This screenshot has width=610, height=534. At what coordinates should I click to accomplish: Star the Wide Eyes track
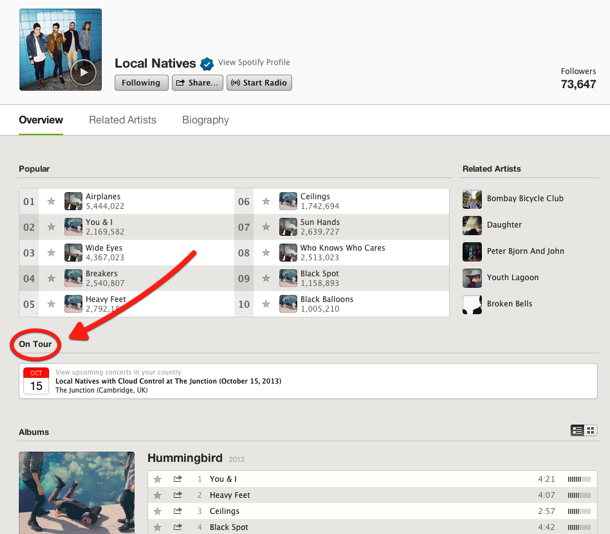51,253
